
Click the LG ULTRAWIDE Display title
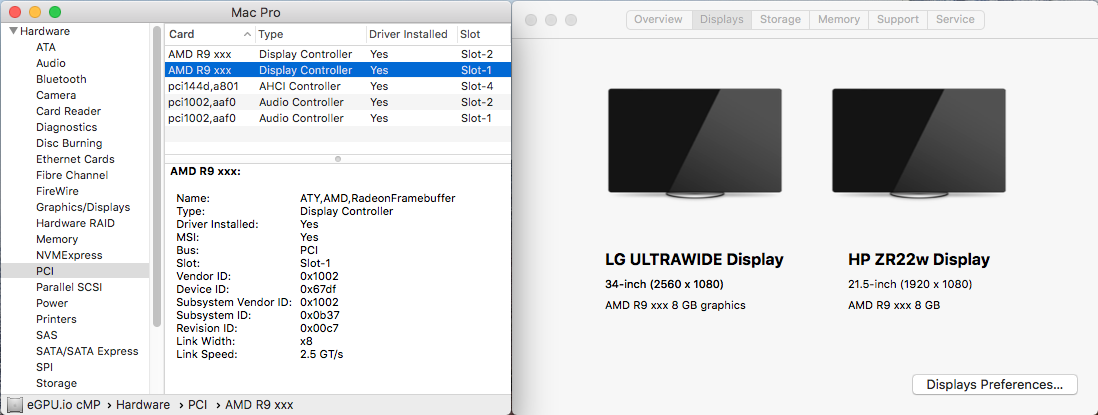(694, 260)
